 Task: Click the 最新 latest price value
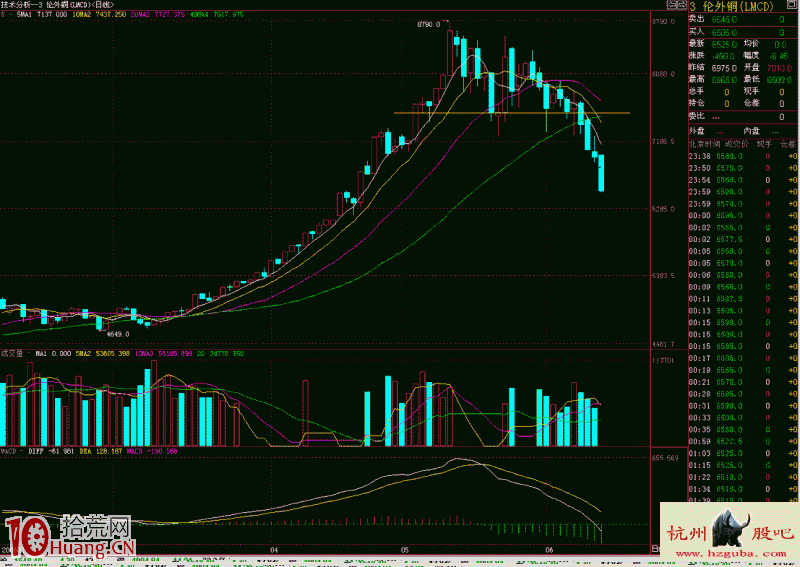724,44
